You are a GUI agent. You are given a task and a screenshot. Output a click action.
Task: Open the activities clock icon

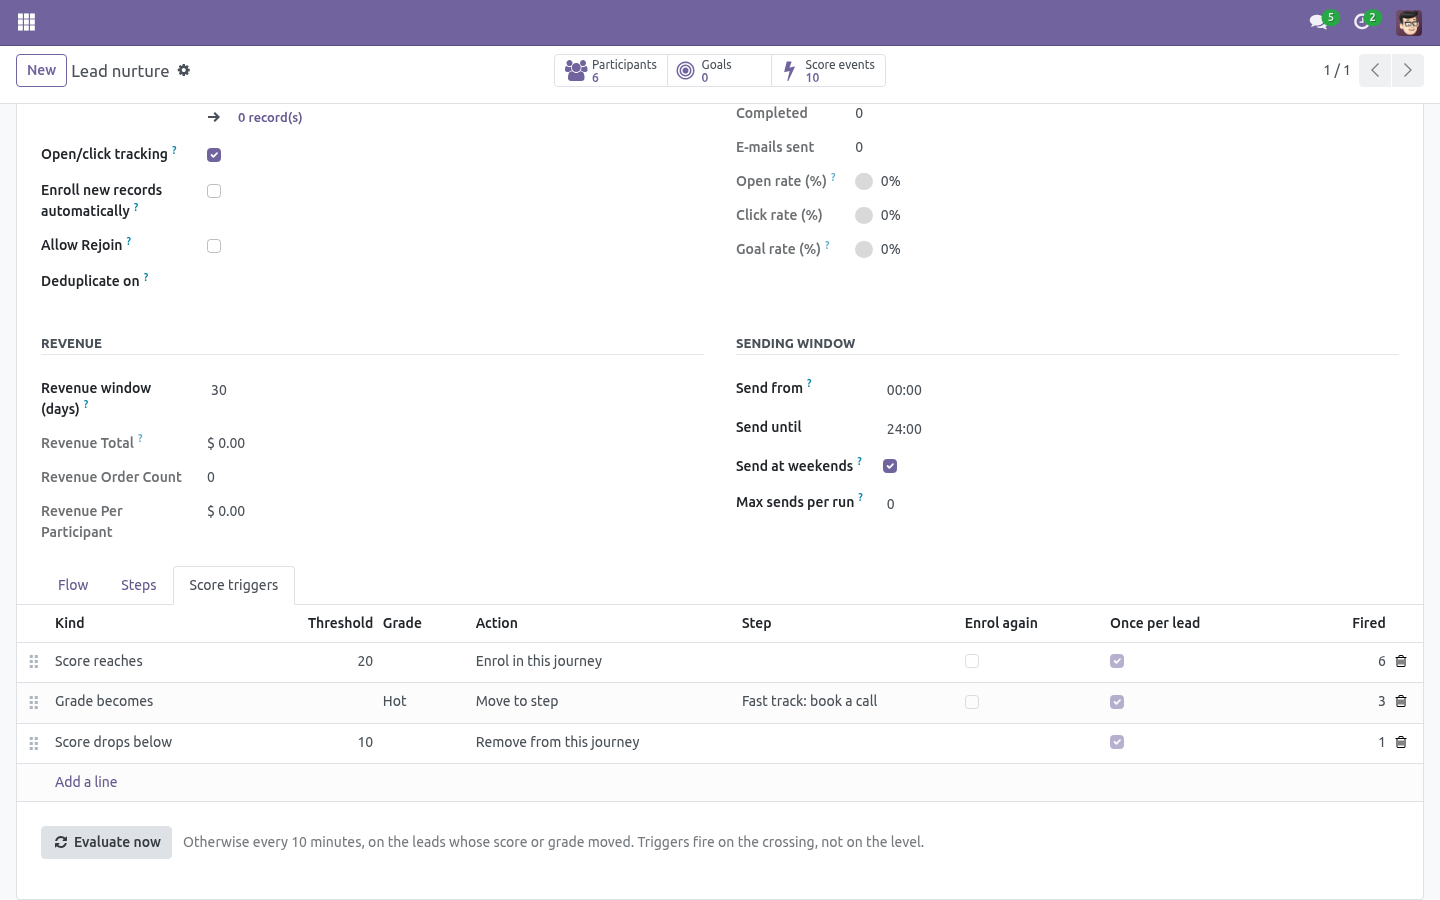pos(1361,22)
